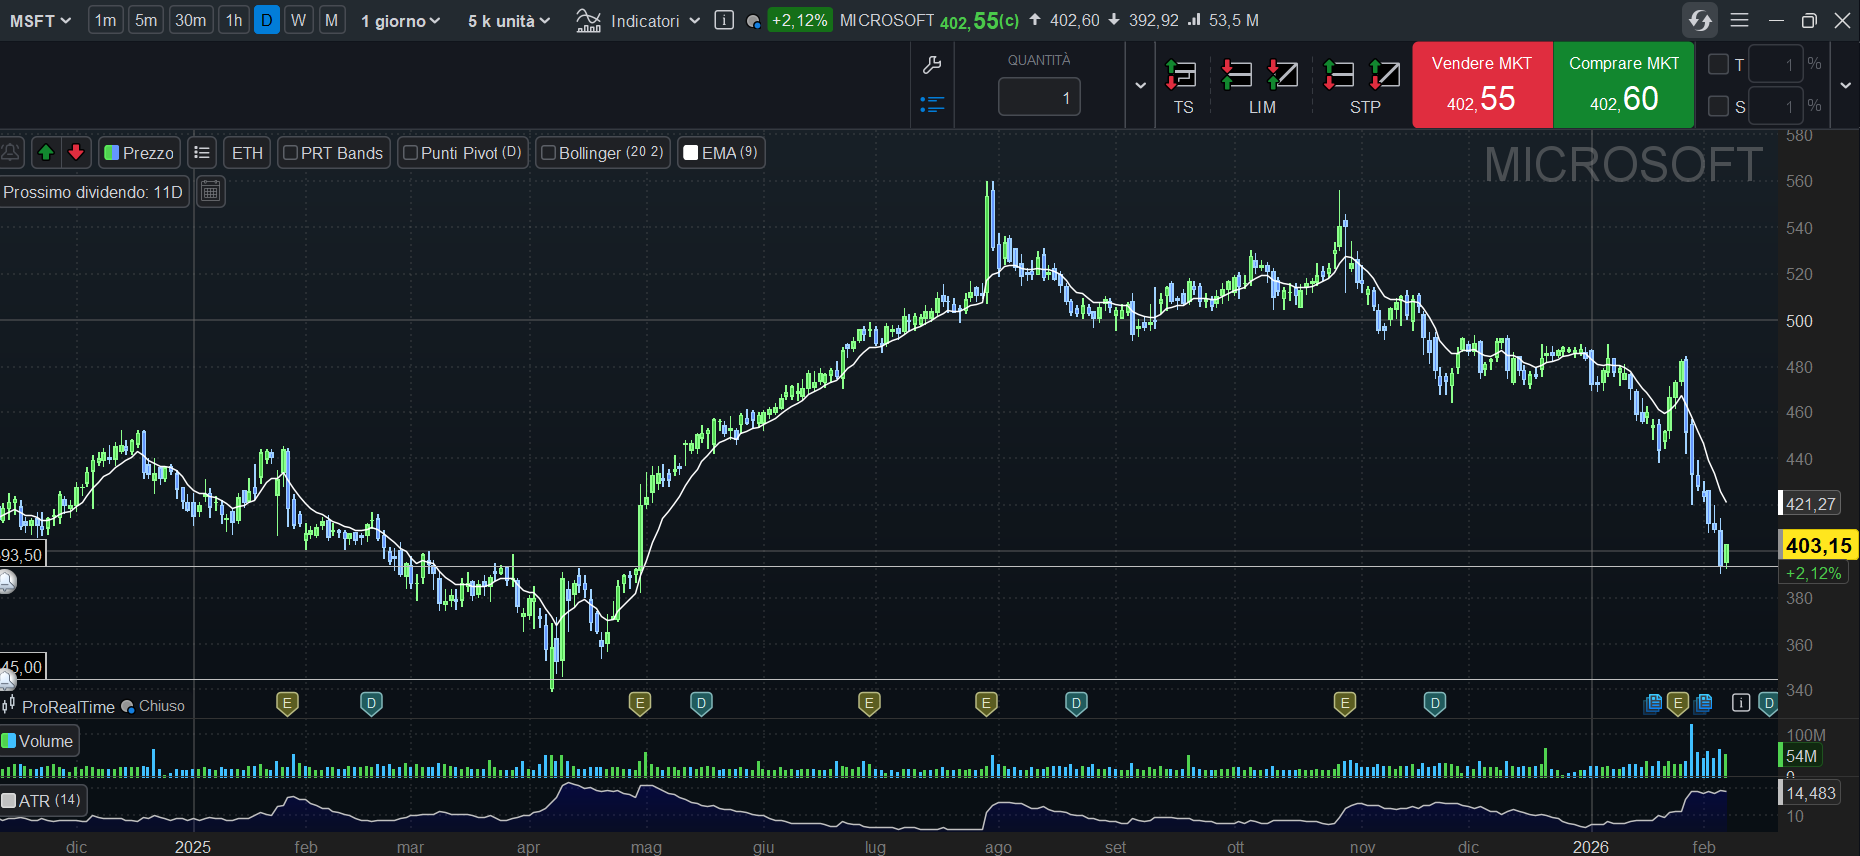Open the Indicatori chart icon

coord(589,21)
